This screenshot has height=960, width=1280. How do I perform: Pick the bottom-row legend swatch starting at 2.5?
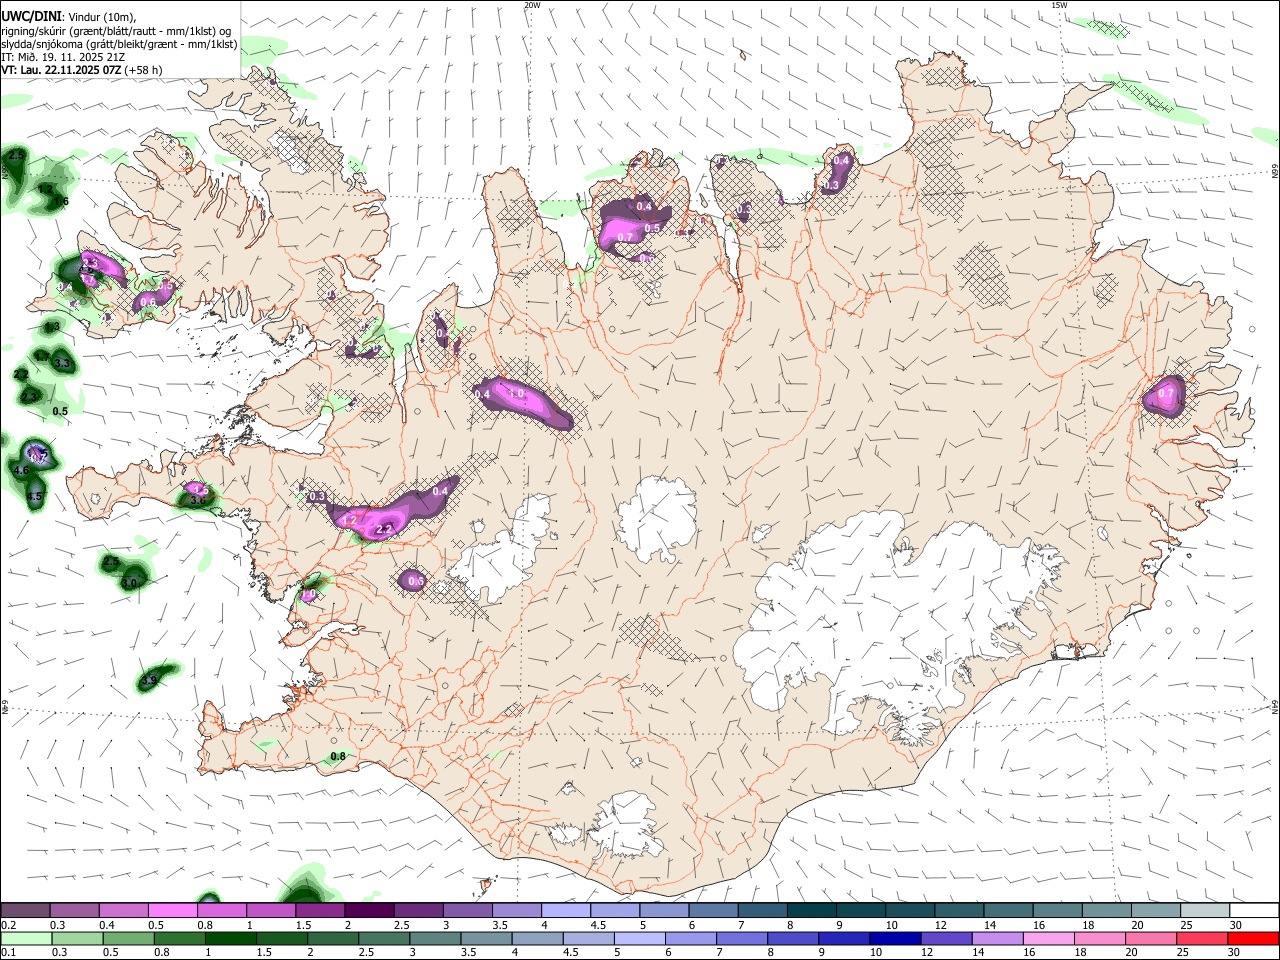click(x=383, y=938)
